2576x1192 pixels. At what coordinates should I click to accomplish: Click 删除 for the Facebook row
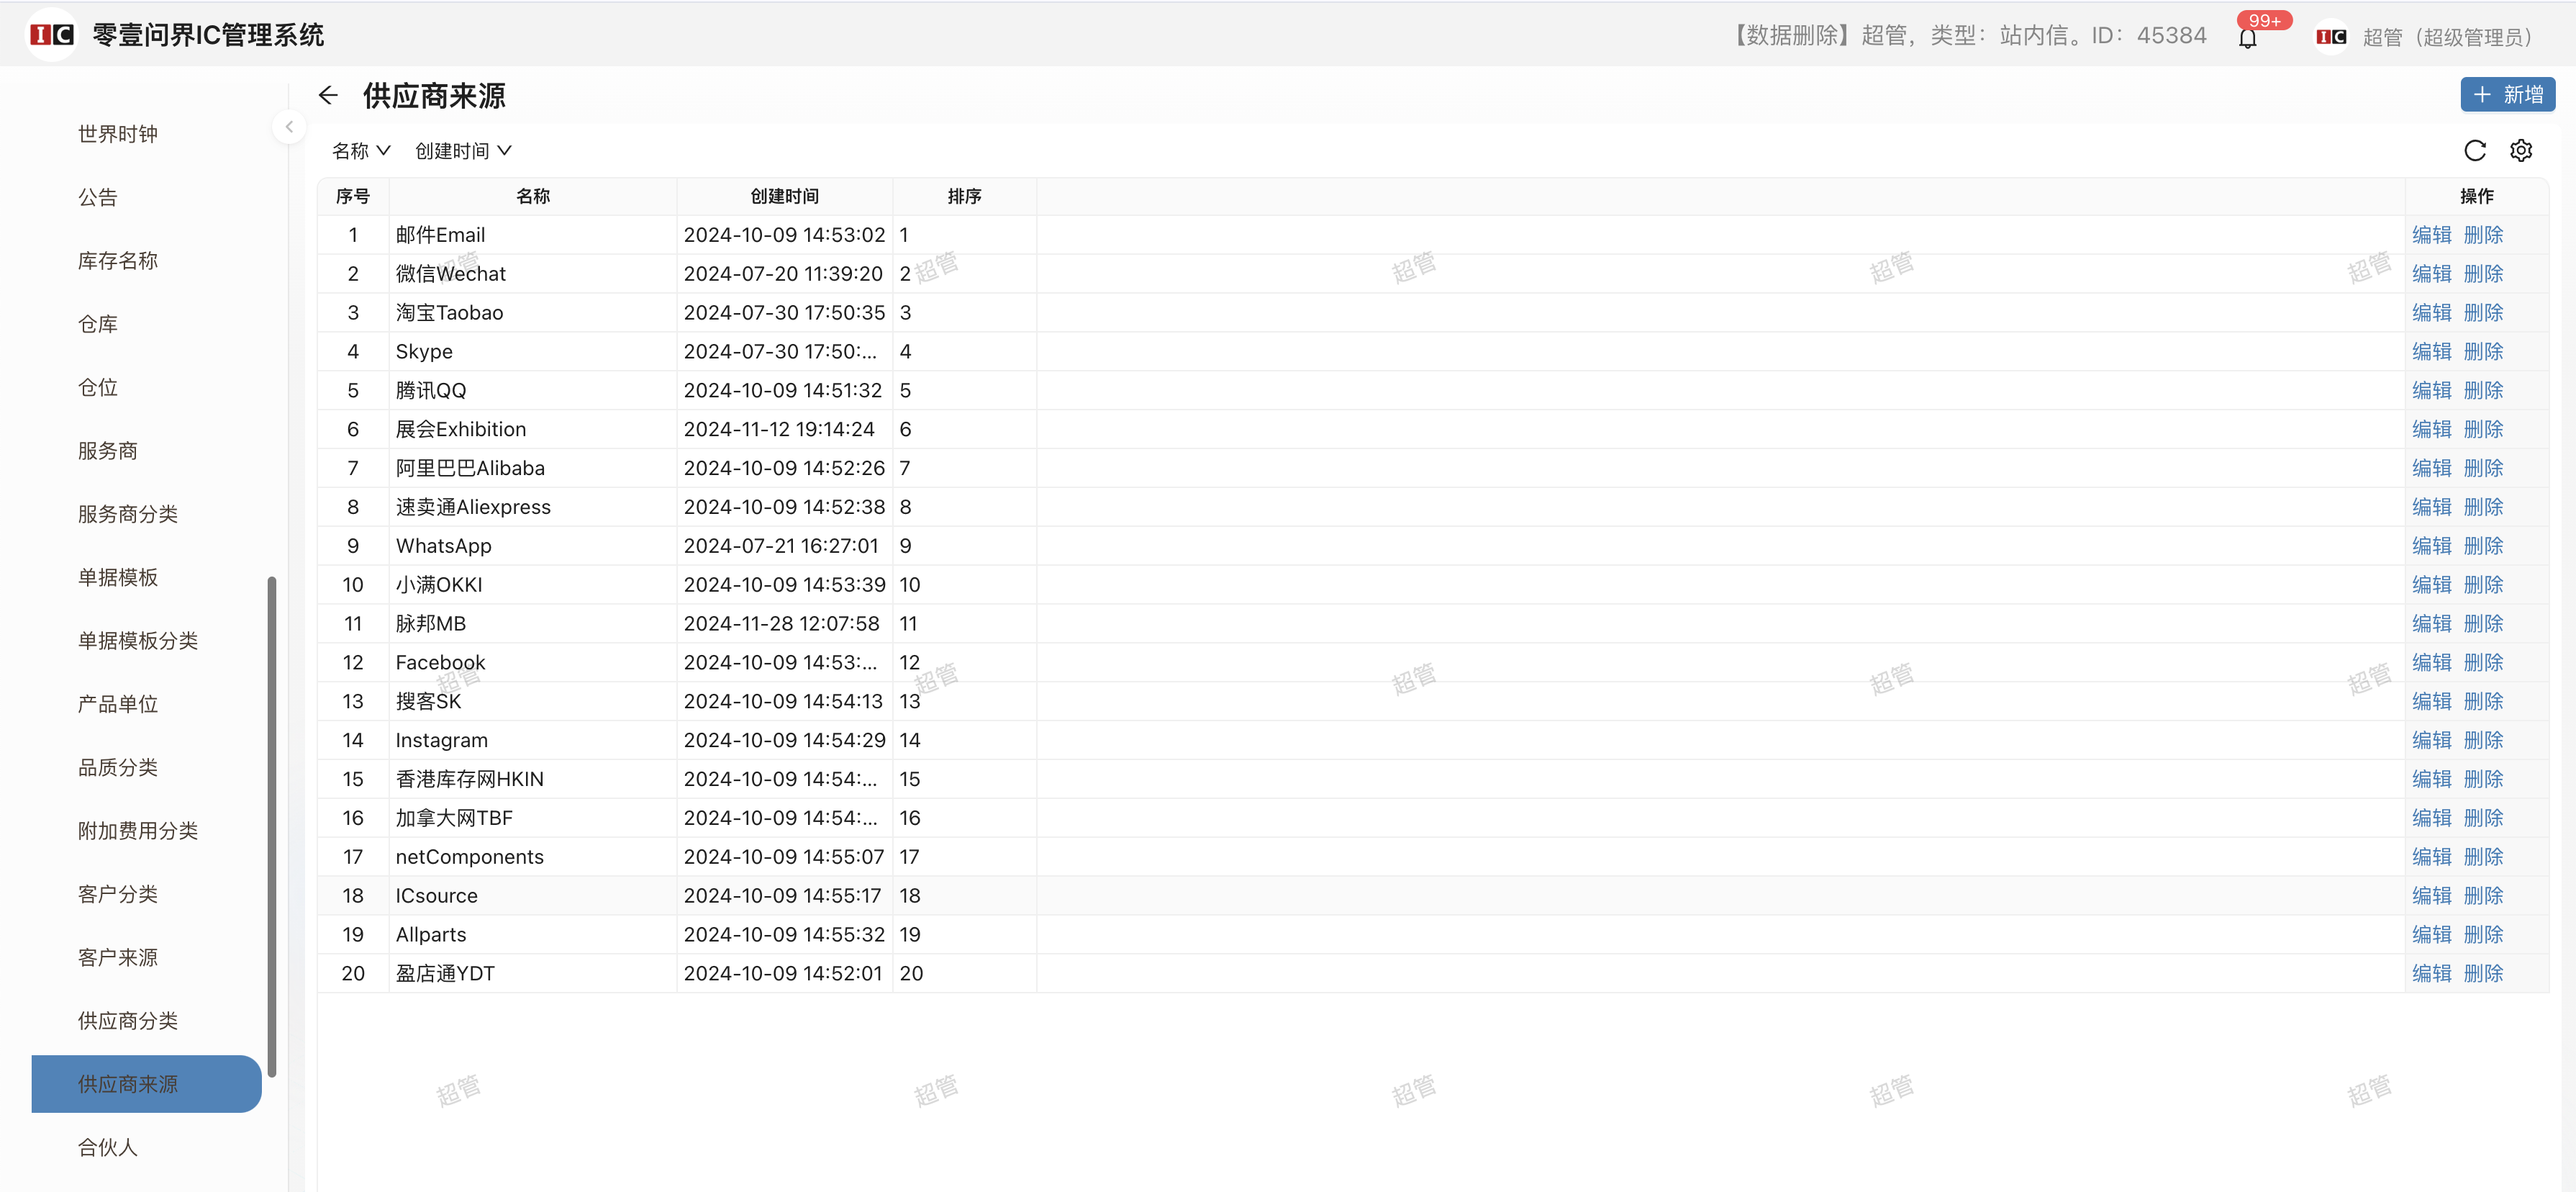coord(2483,663)
